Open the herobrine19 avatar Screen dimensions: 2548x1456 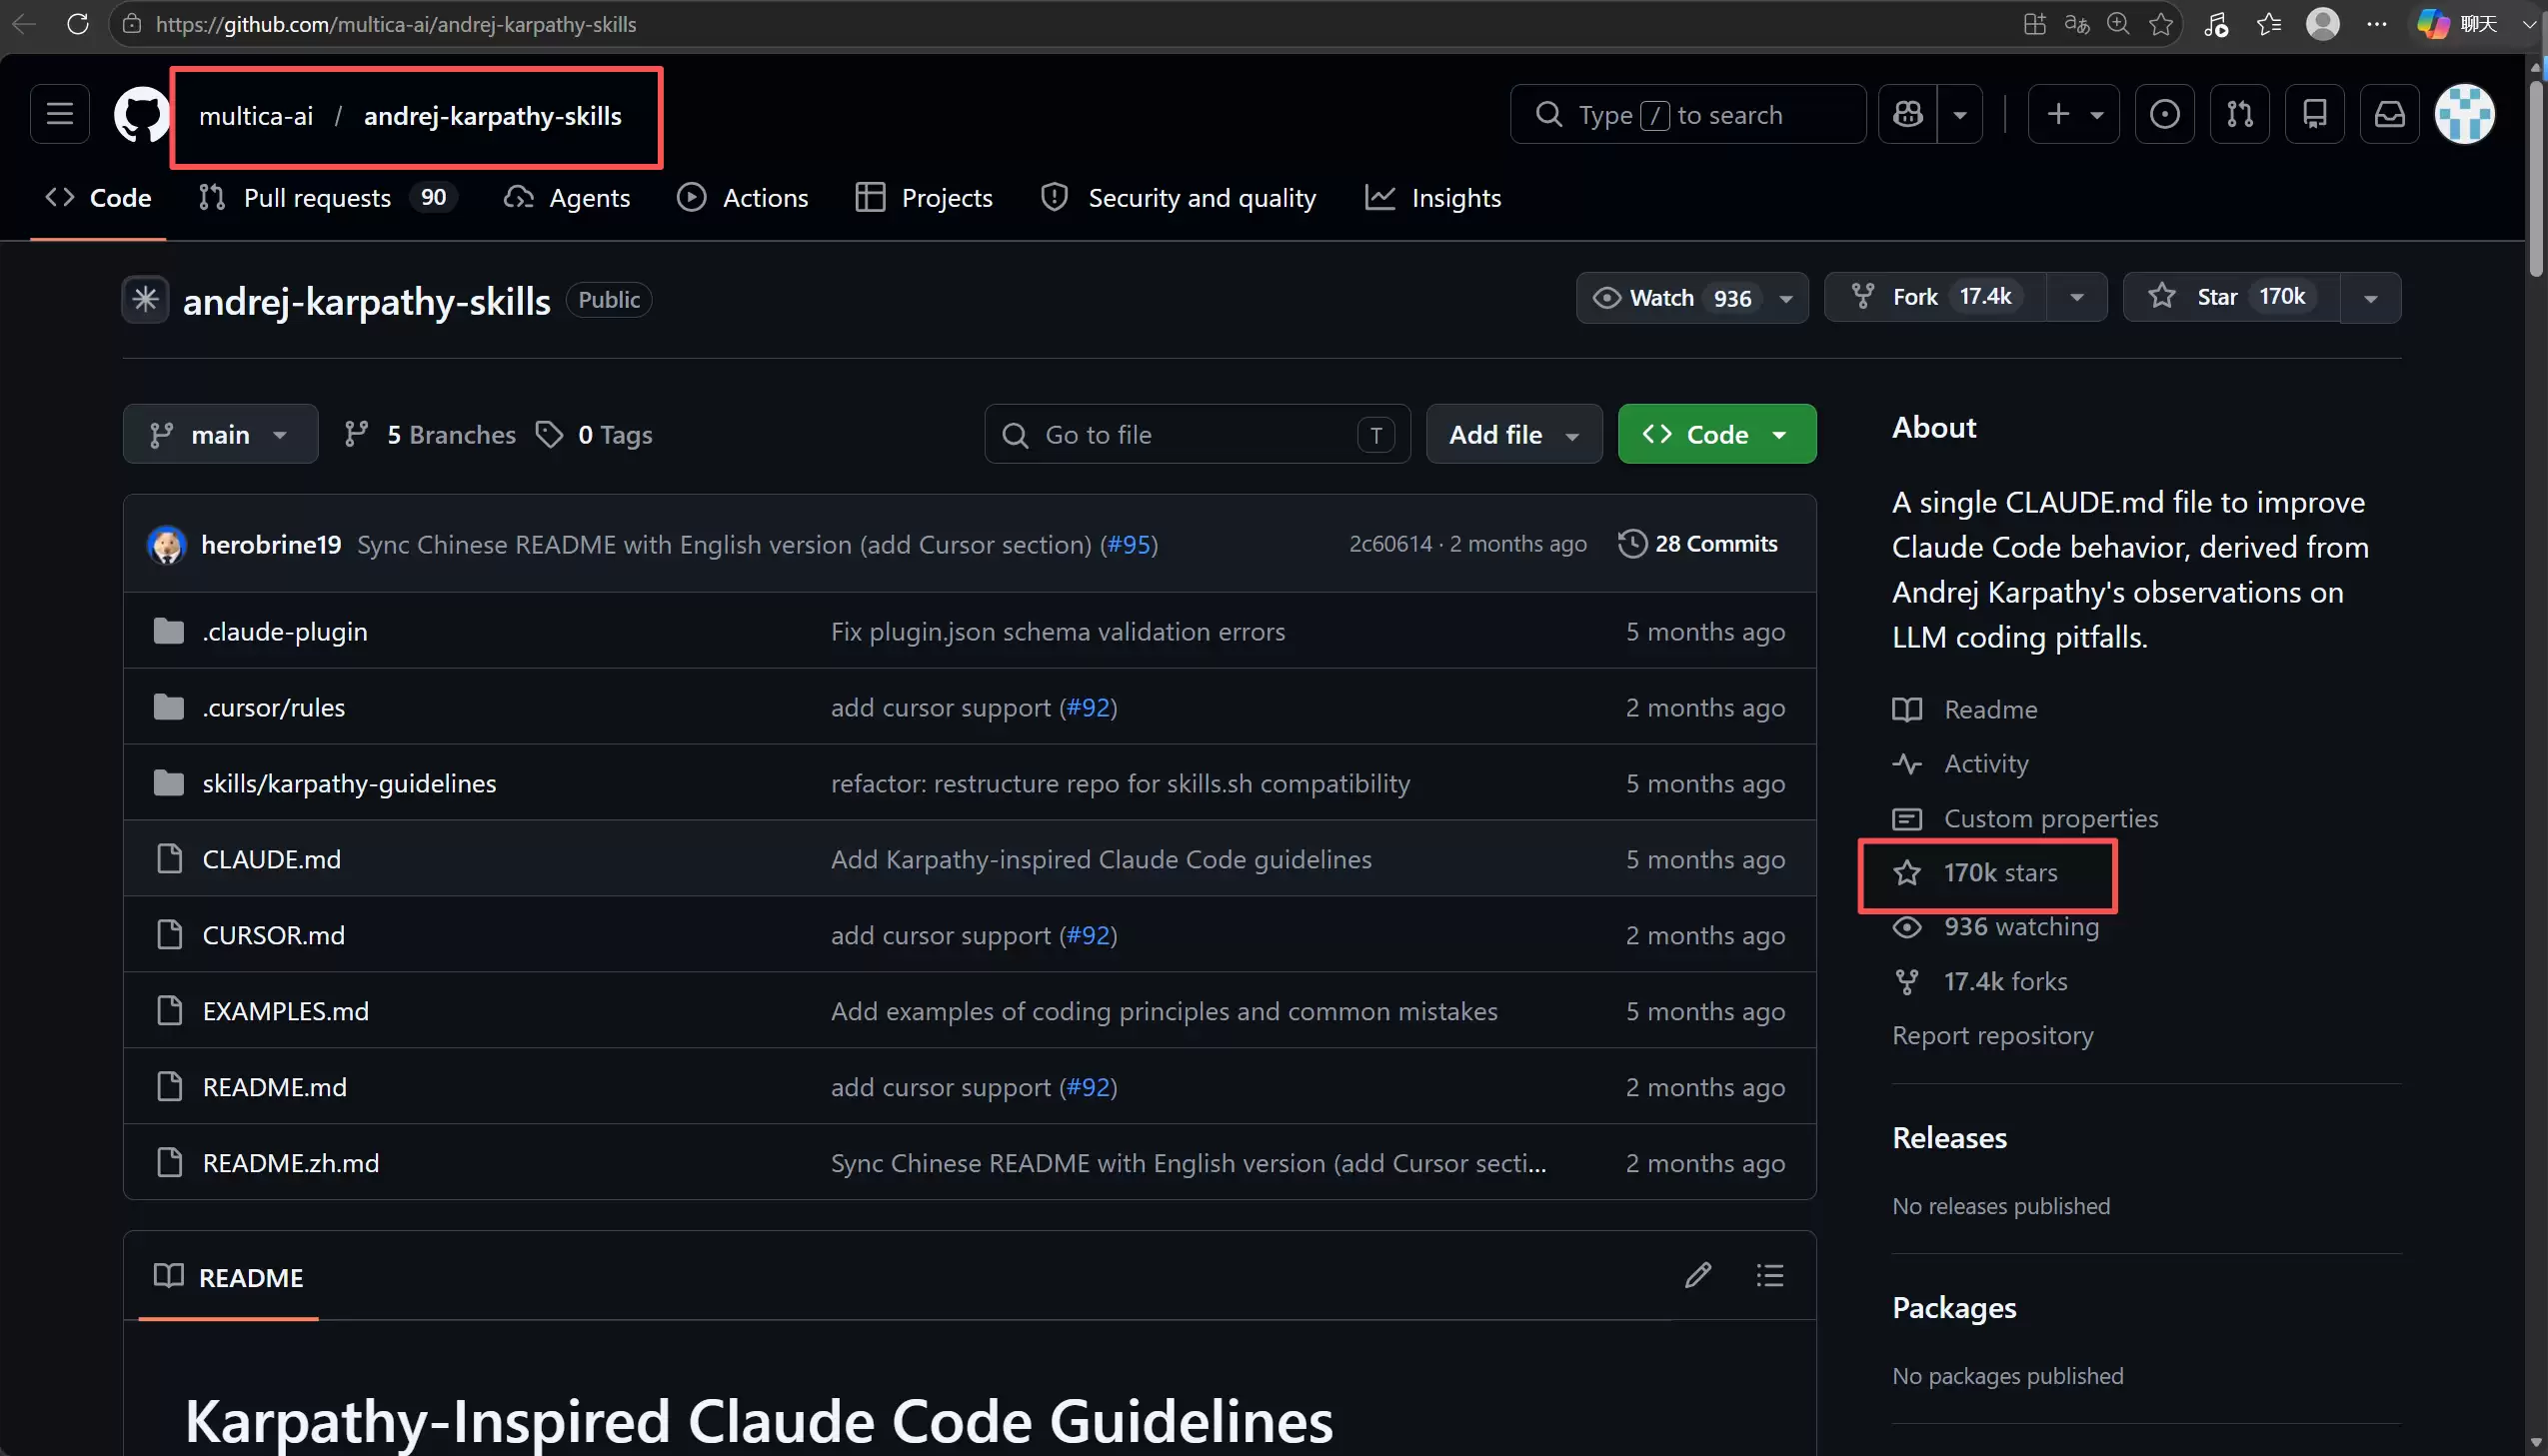[x=167, y=544]
